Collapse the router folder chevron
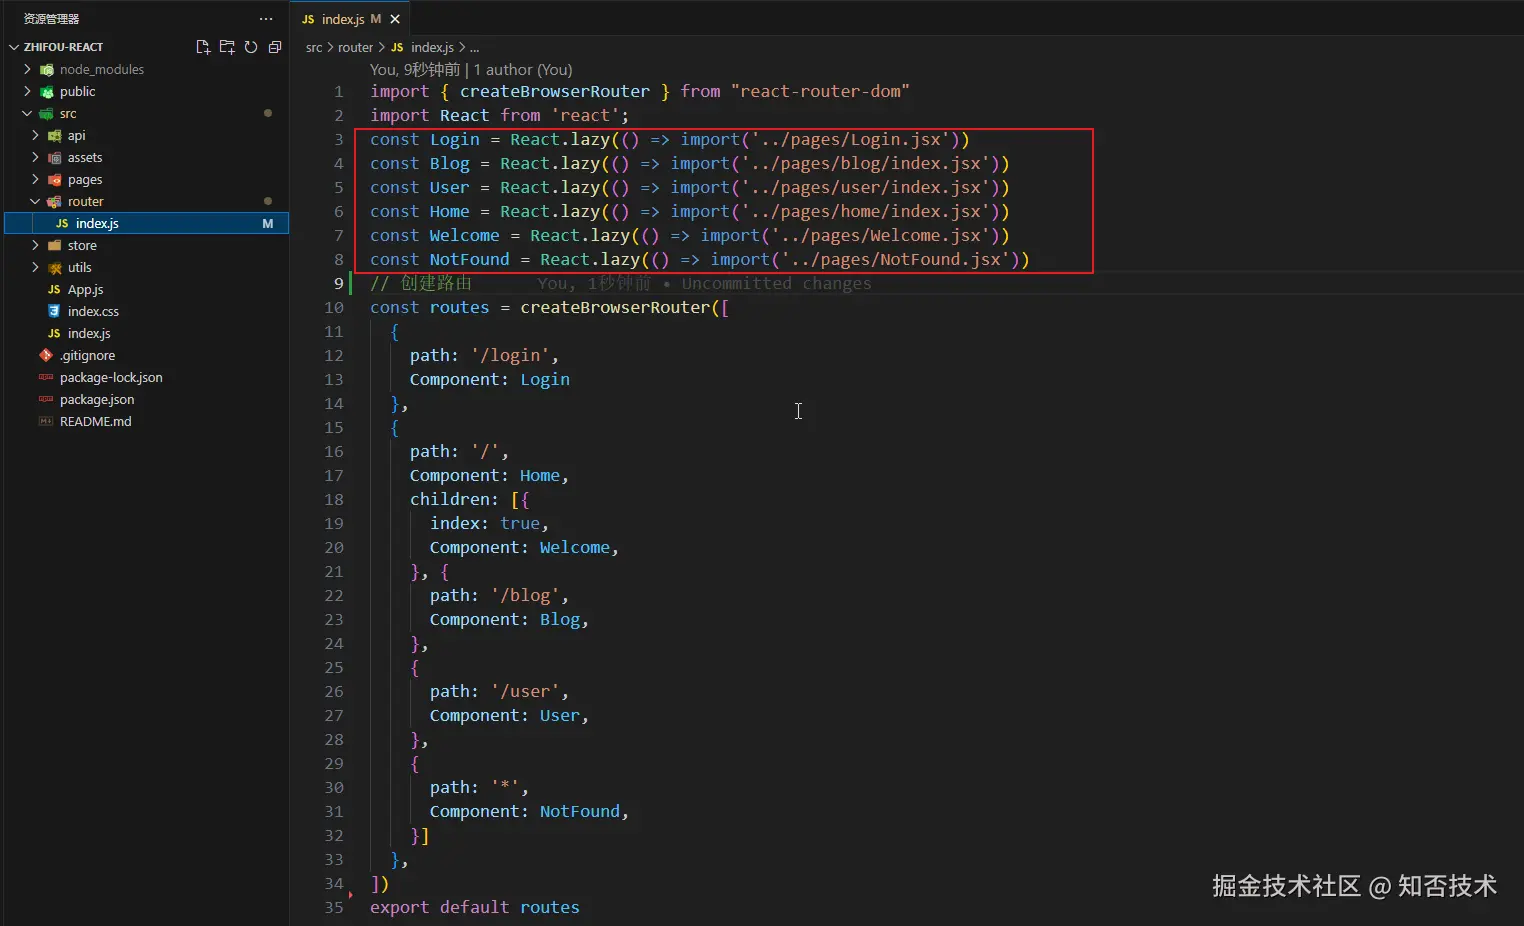Viewport: 1524px width, 926px height. [36, 201]
